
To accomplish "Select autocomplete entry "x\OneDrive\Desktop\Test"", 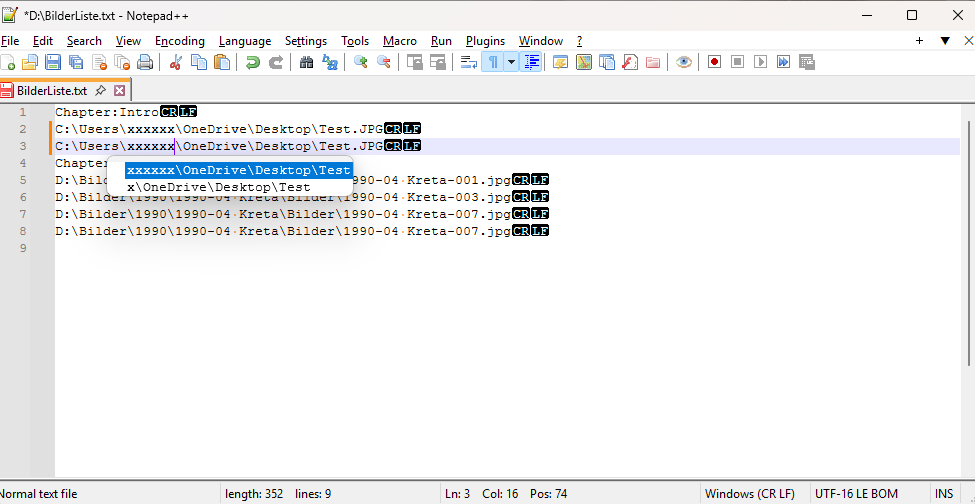I will (218, 187).
